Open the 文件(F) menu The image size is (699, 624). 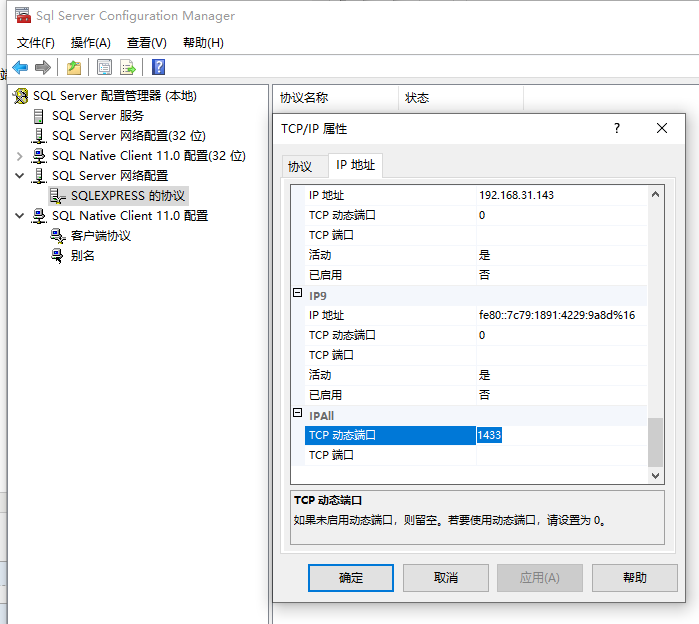click(x=36, y=43)
